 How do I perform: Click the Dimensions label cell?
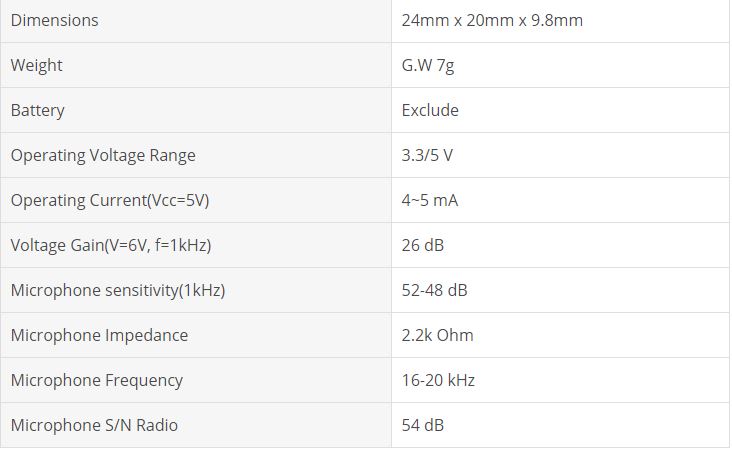55,20
